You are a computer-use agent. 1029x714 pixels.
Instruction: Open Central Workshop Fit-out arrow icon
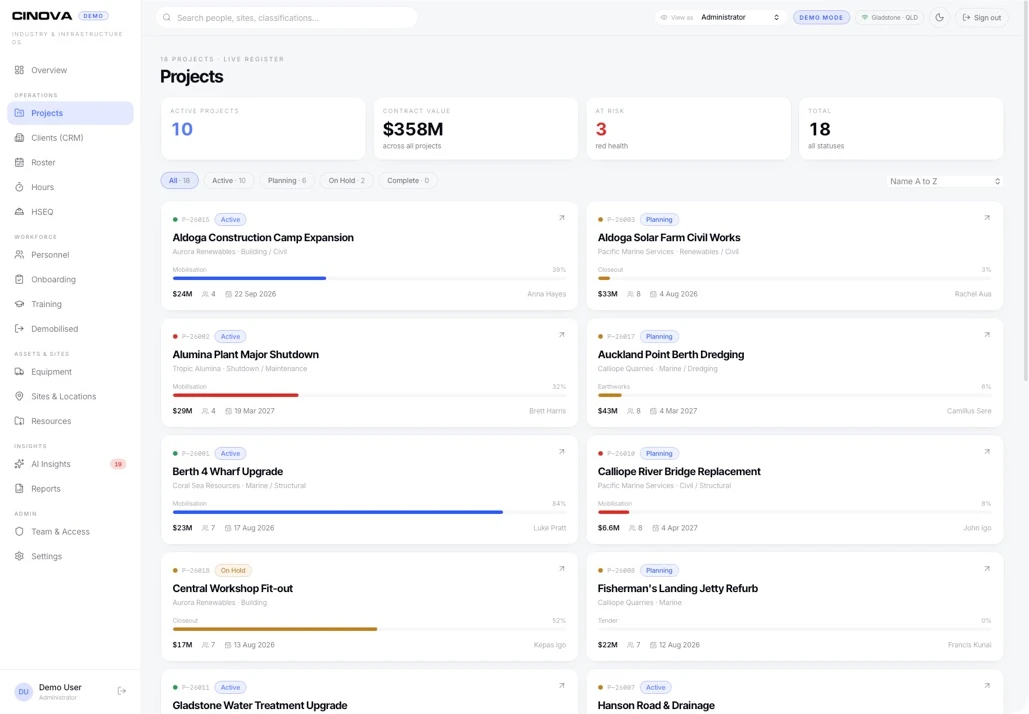[562, 569]
